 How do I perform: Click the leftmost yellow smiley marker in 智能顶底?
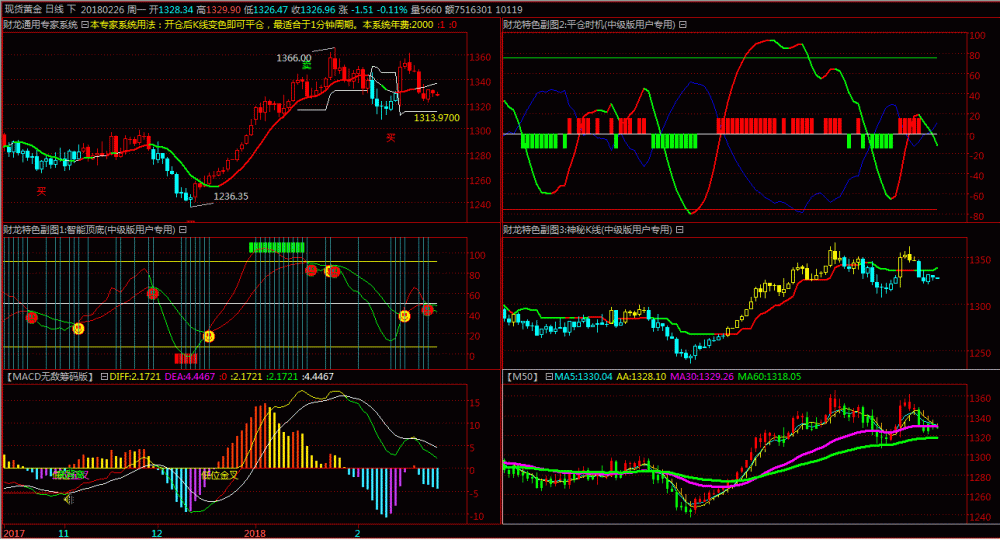pos(78,329)
